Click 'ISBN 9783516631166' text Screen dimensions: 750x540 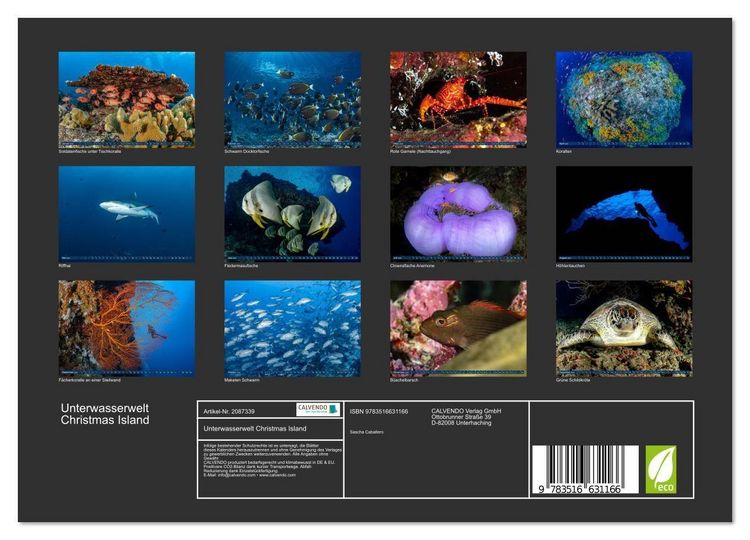click(x=379, y=411)
